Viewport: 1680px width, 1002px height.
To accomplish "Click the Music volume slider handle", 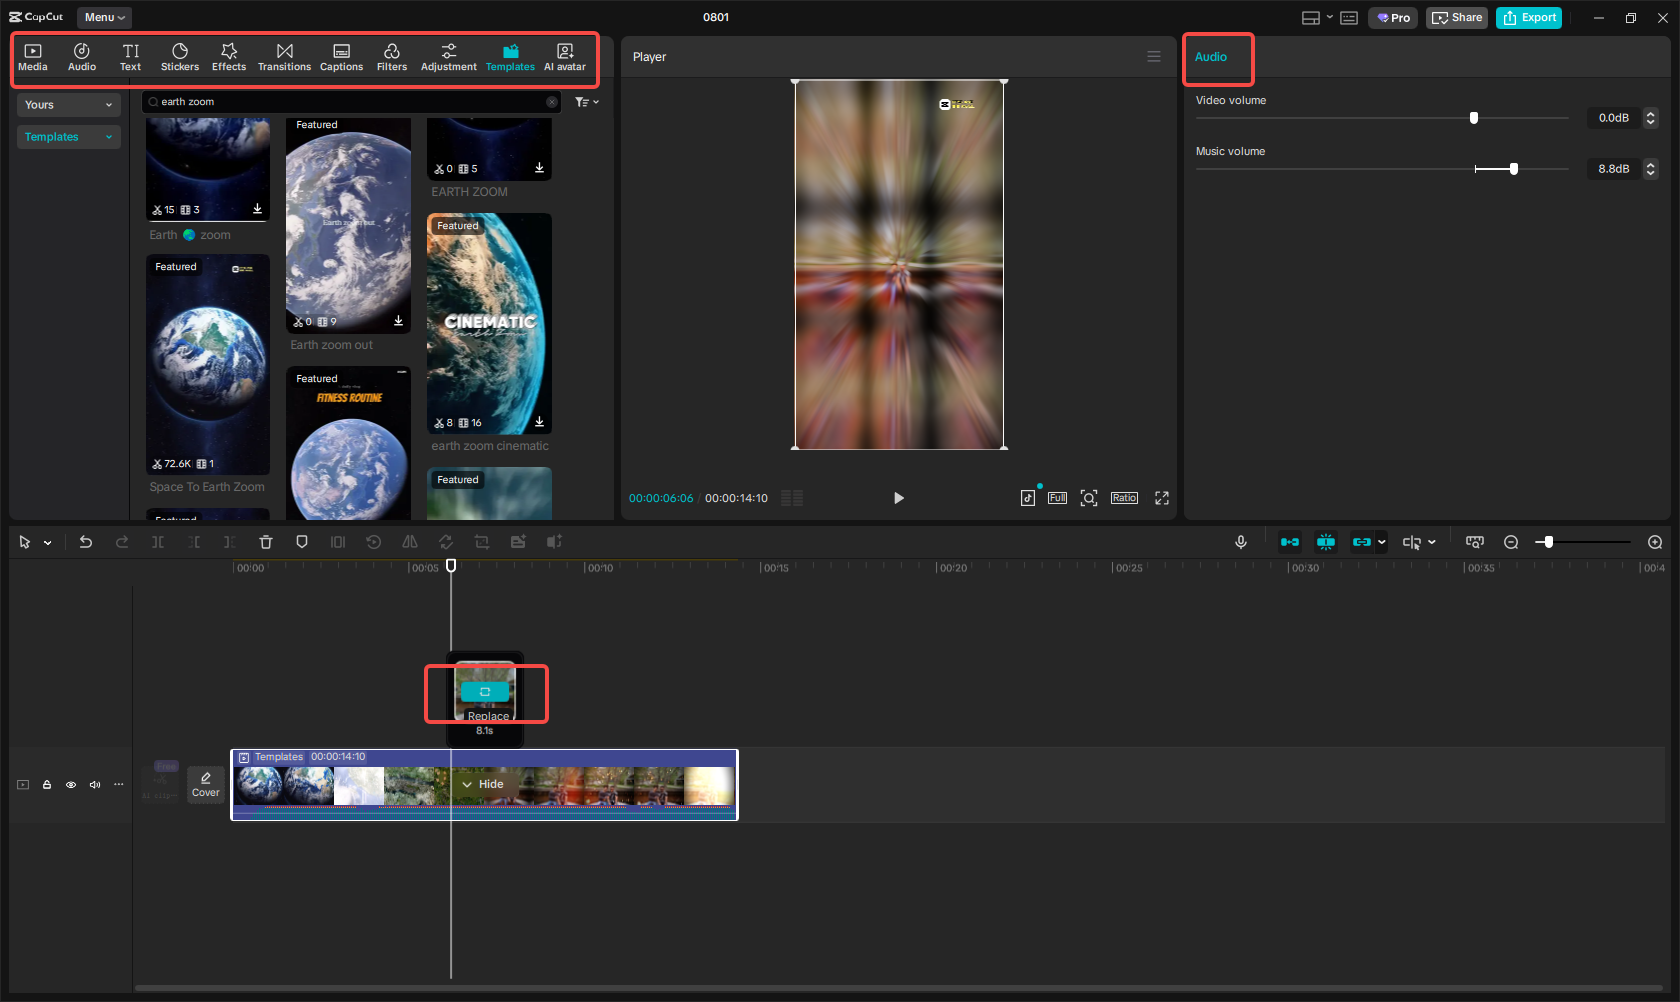I will coord(1514,169).
